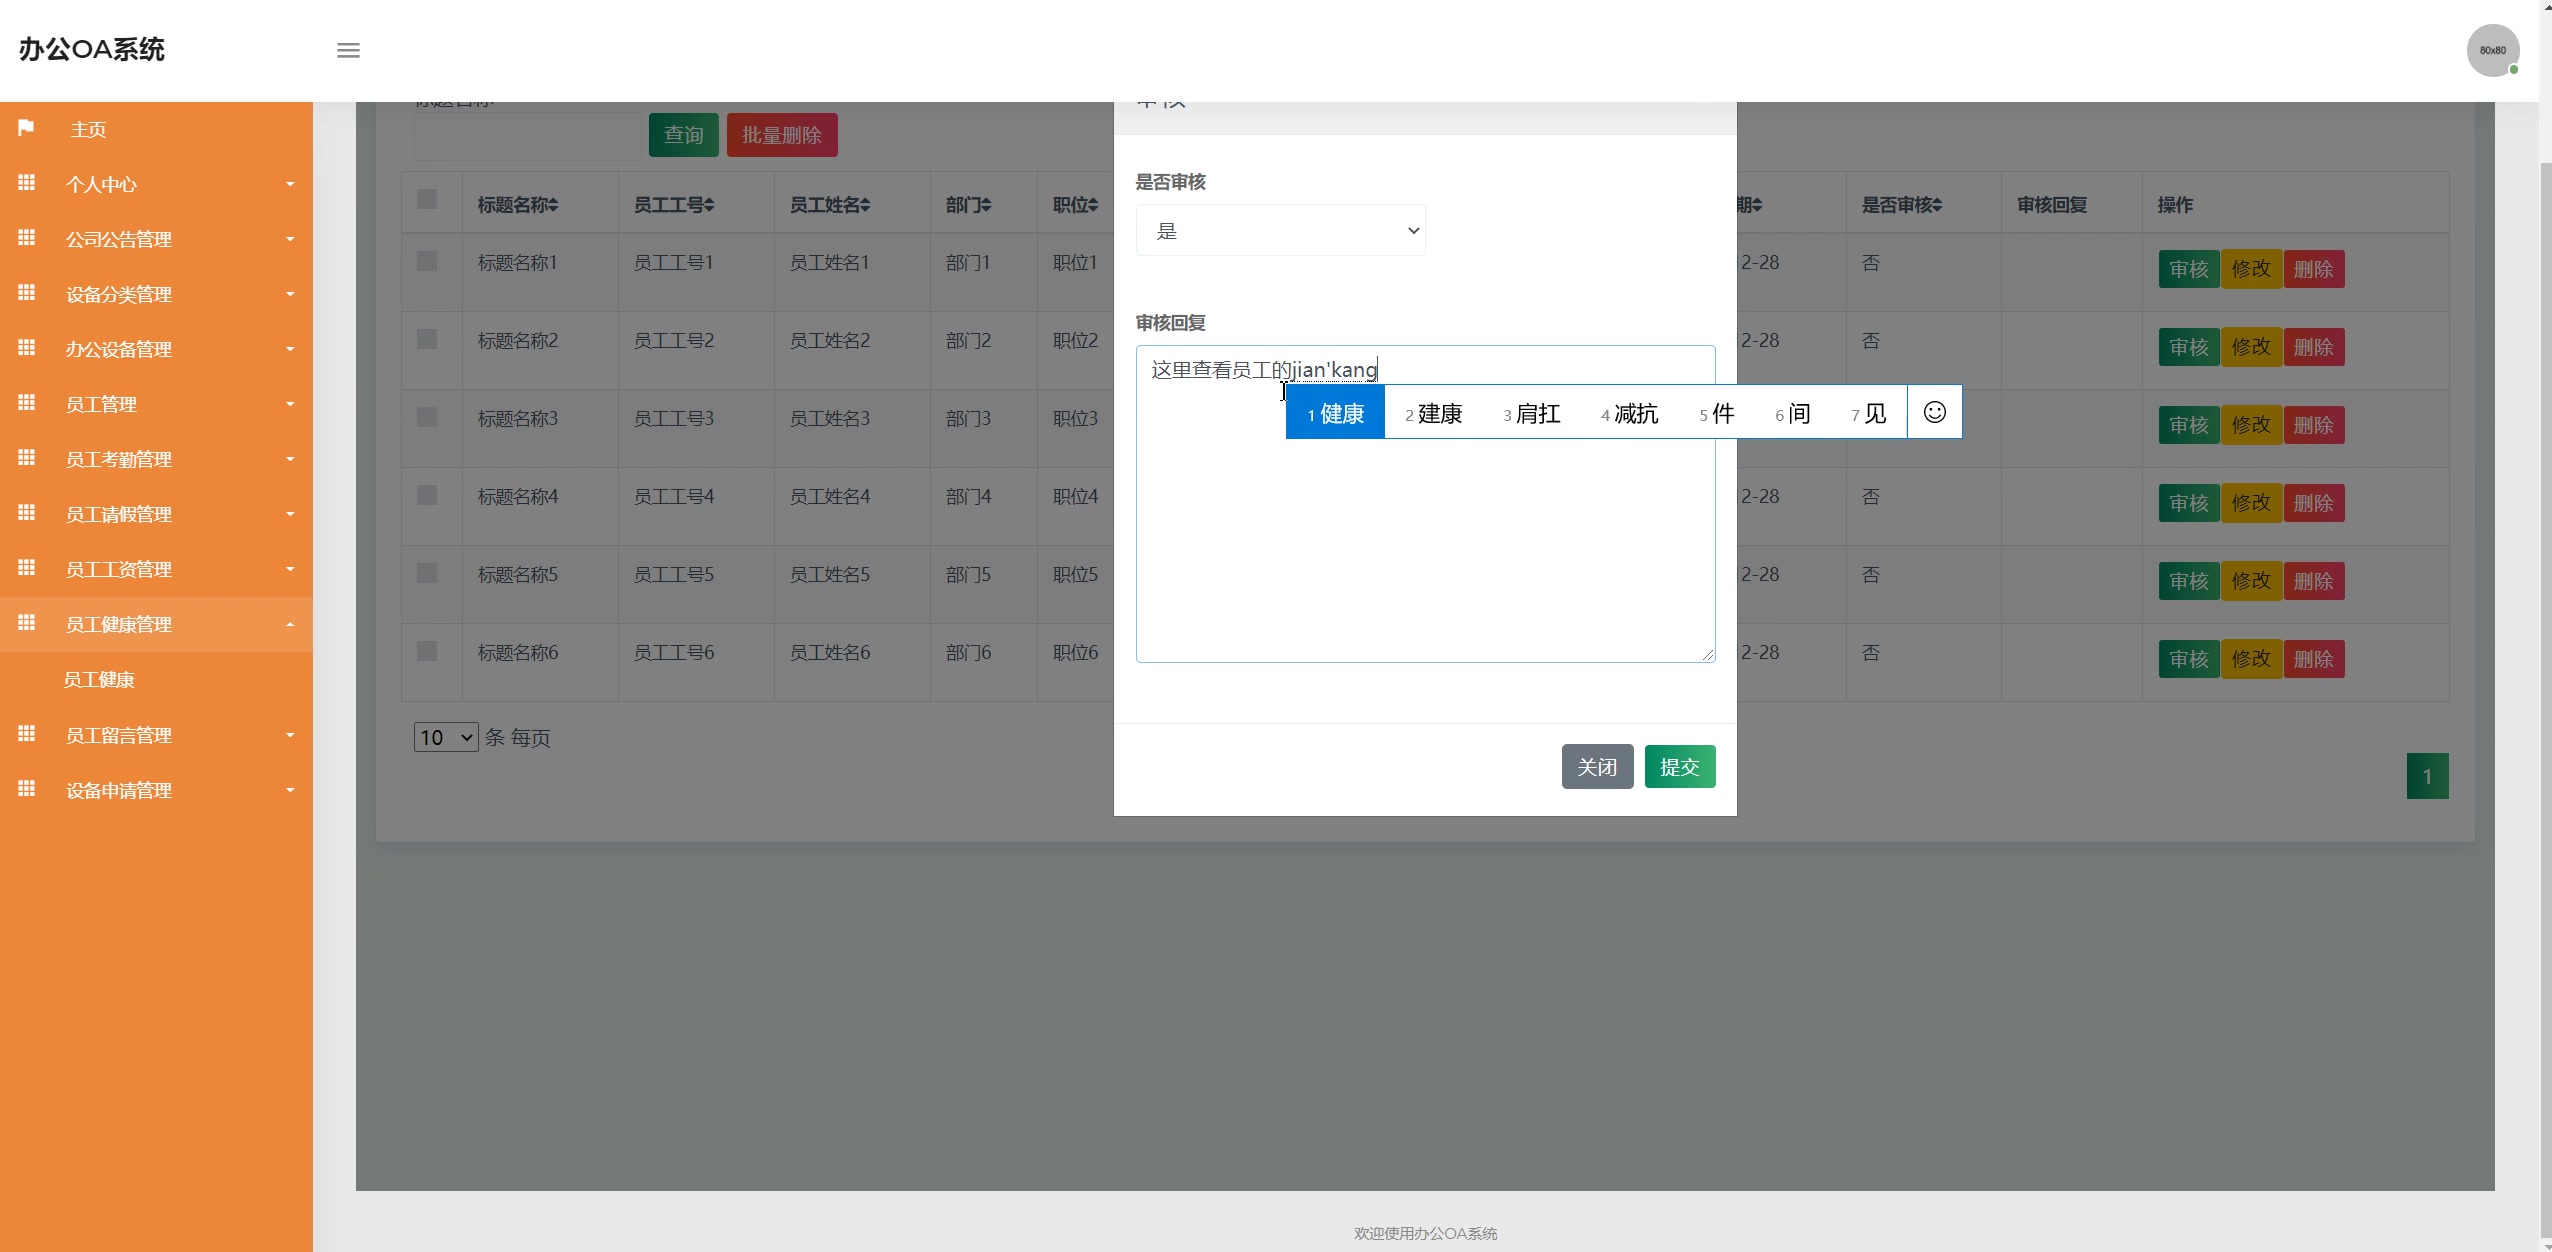Image resolution: width=2552 pixels, height=1252 pixels.
Task: Open the 员工健康 submenu item
Action: point(99,680)
